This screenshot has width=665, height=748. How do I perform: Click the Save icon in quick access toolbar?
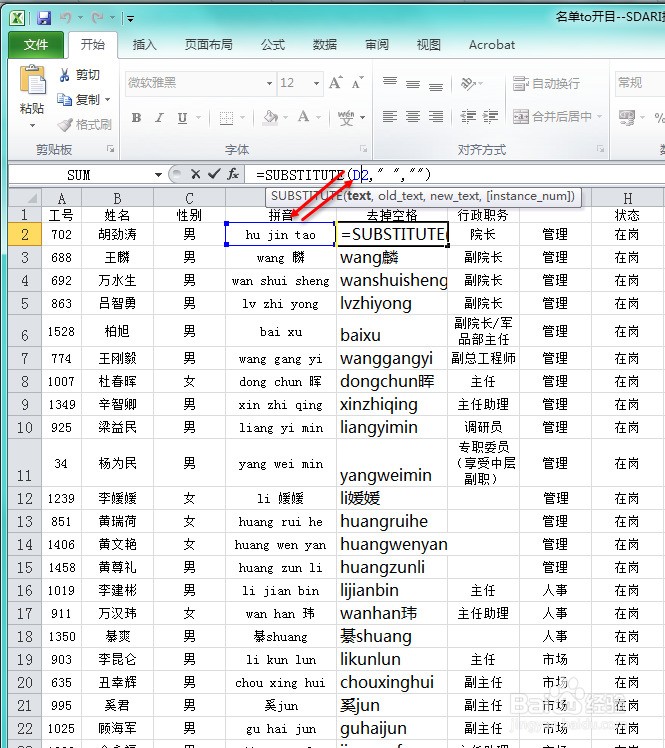(x=44, y=18)
